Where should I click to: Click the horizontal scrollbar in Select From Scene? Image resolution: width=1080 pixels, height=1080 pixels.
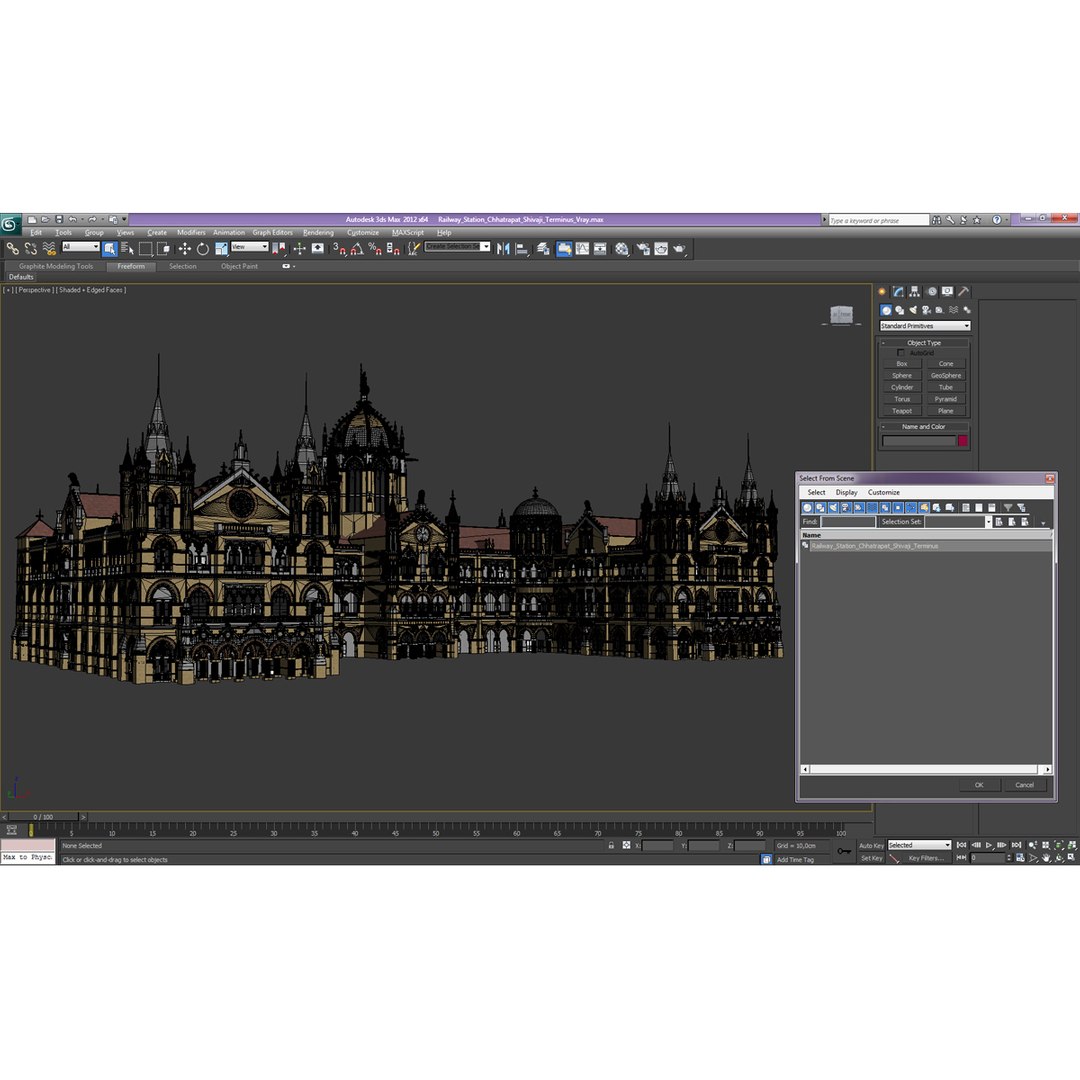click(924, 769)
